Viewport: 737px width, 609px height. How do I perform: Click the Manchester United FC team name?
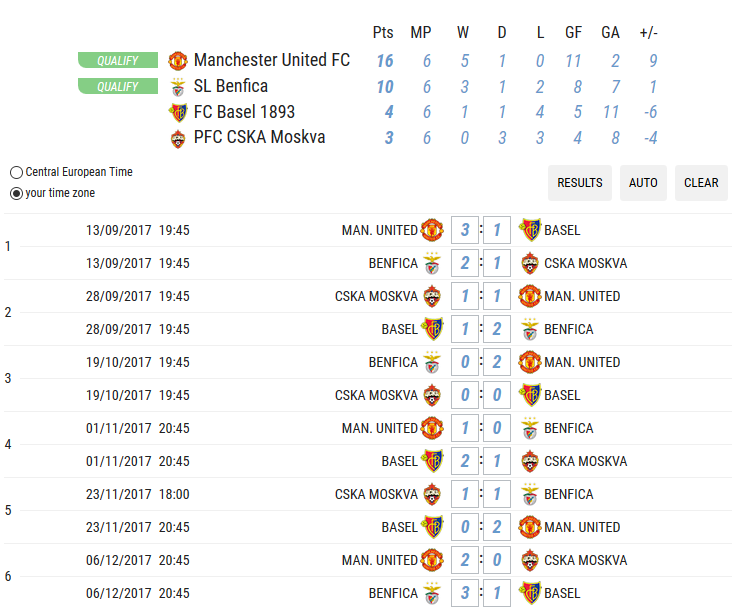(272, 60)
